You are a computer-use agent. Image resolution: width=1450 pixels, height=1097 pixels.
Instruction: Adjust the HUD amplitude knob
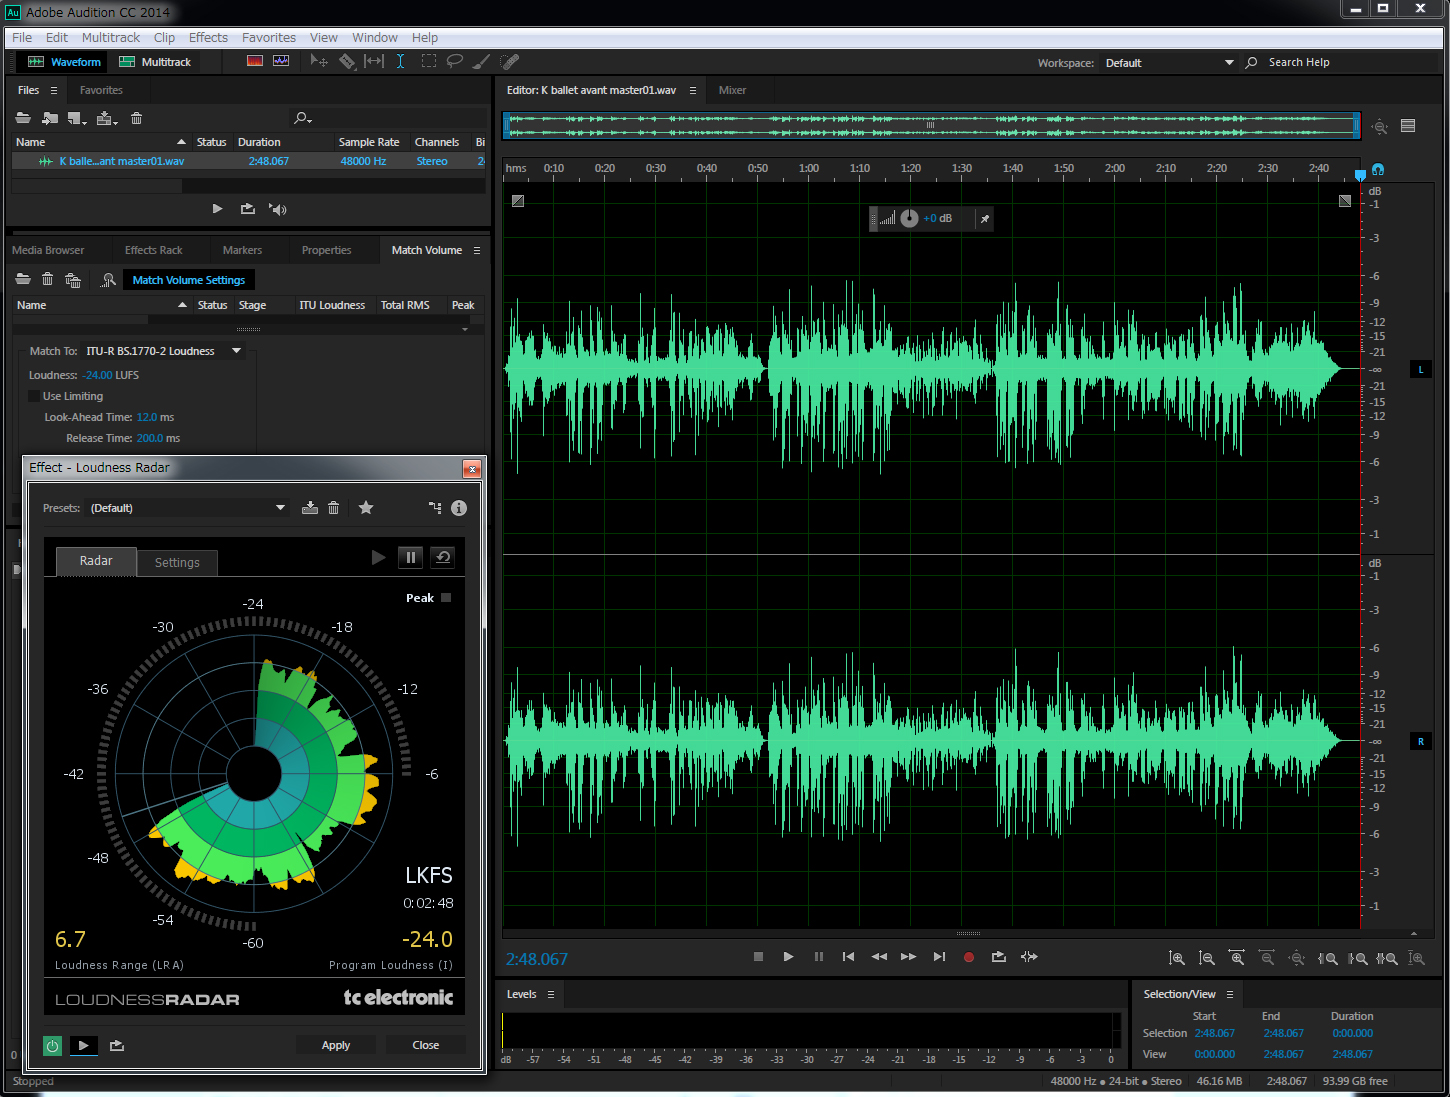[x=909, y=218]
